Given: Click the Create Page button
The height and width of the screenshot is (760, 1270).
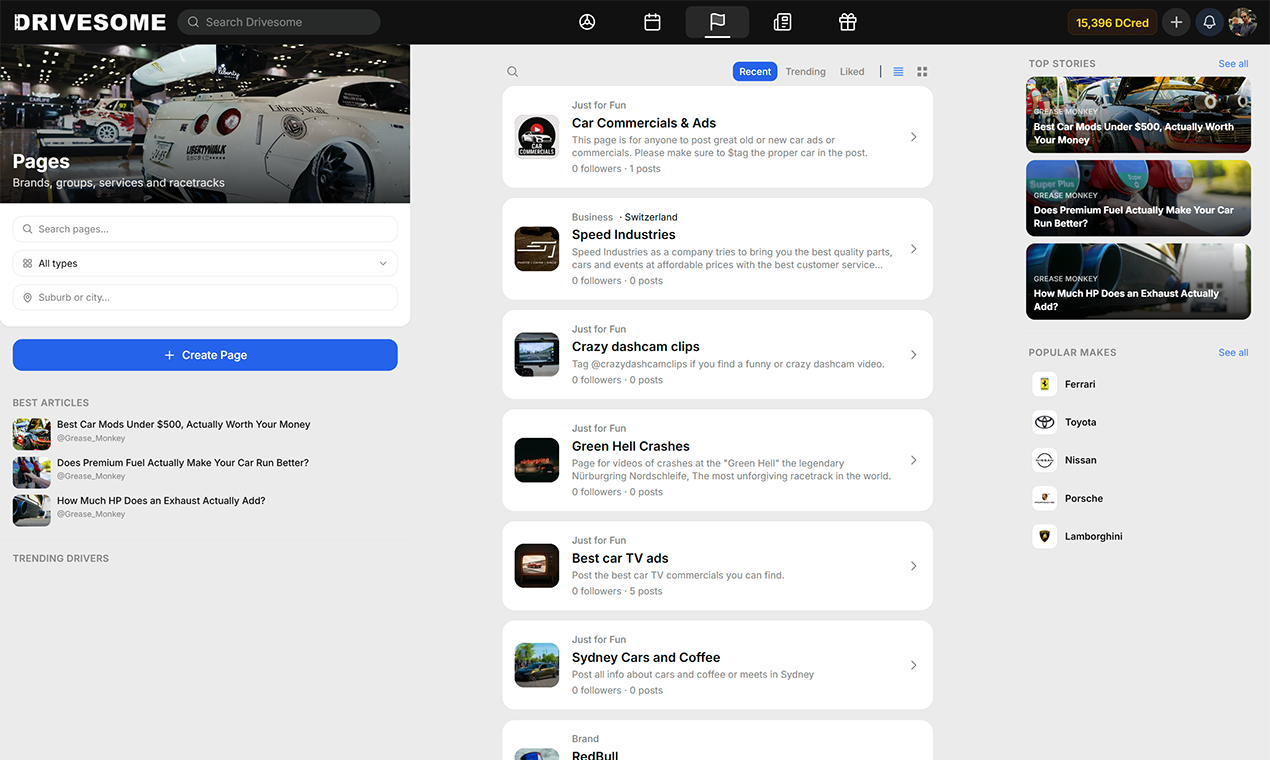Looking at the screenshot, I should click(205, 355).
